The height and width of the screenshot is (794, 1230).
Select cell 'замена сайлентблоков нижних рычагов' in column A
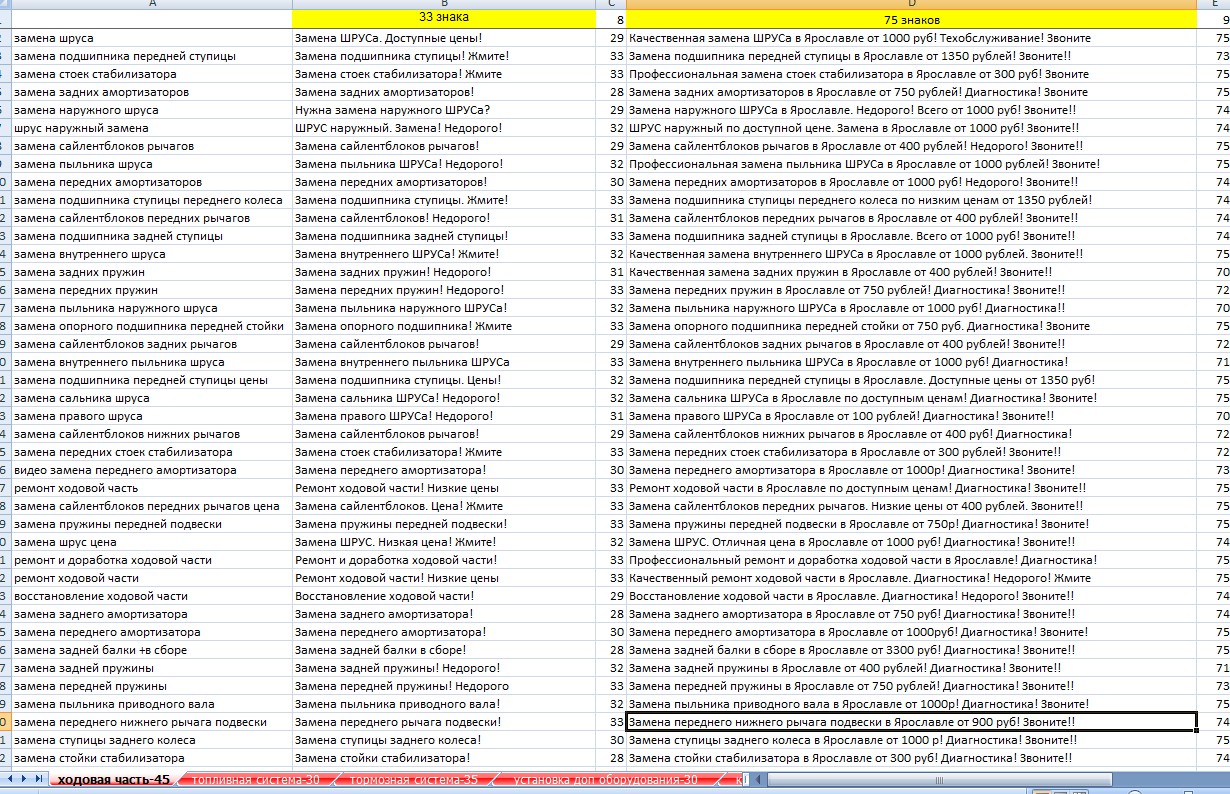coord(152,434)
